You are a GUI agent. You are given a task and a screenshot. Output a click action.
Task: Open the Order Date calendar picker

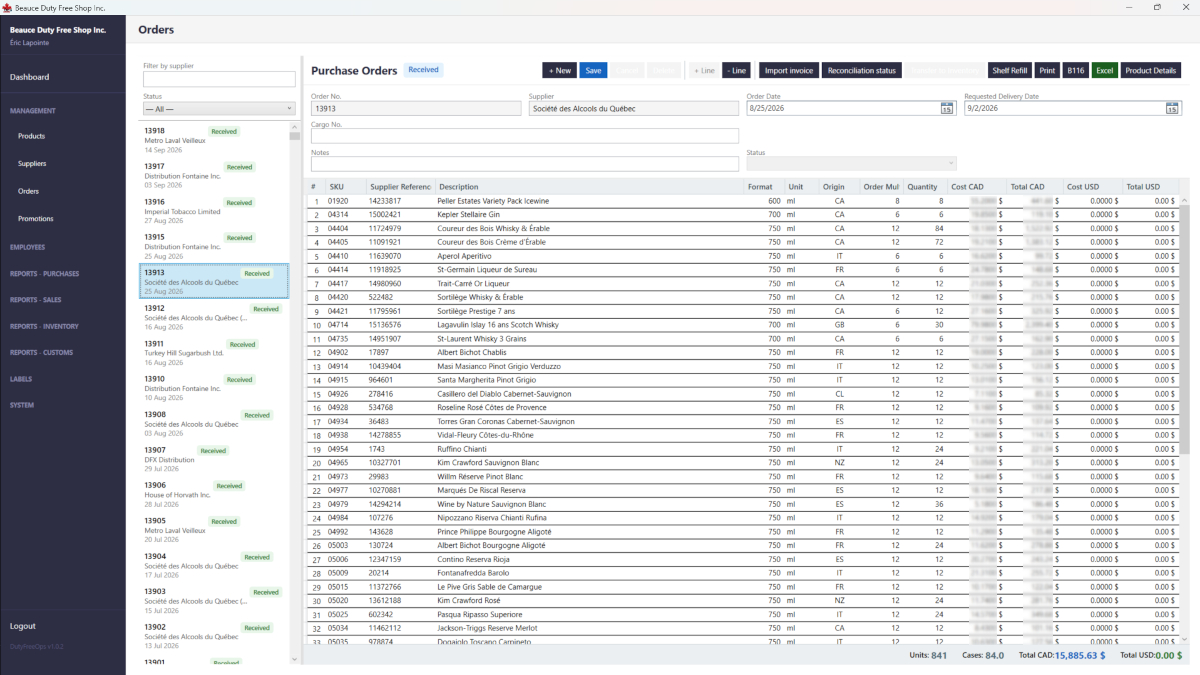[947, 108]
